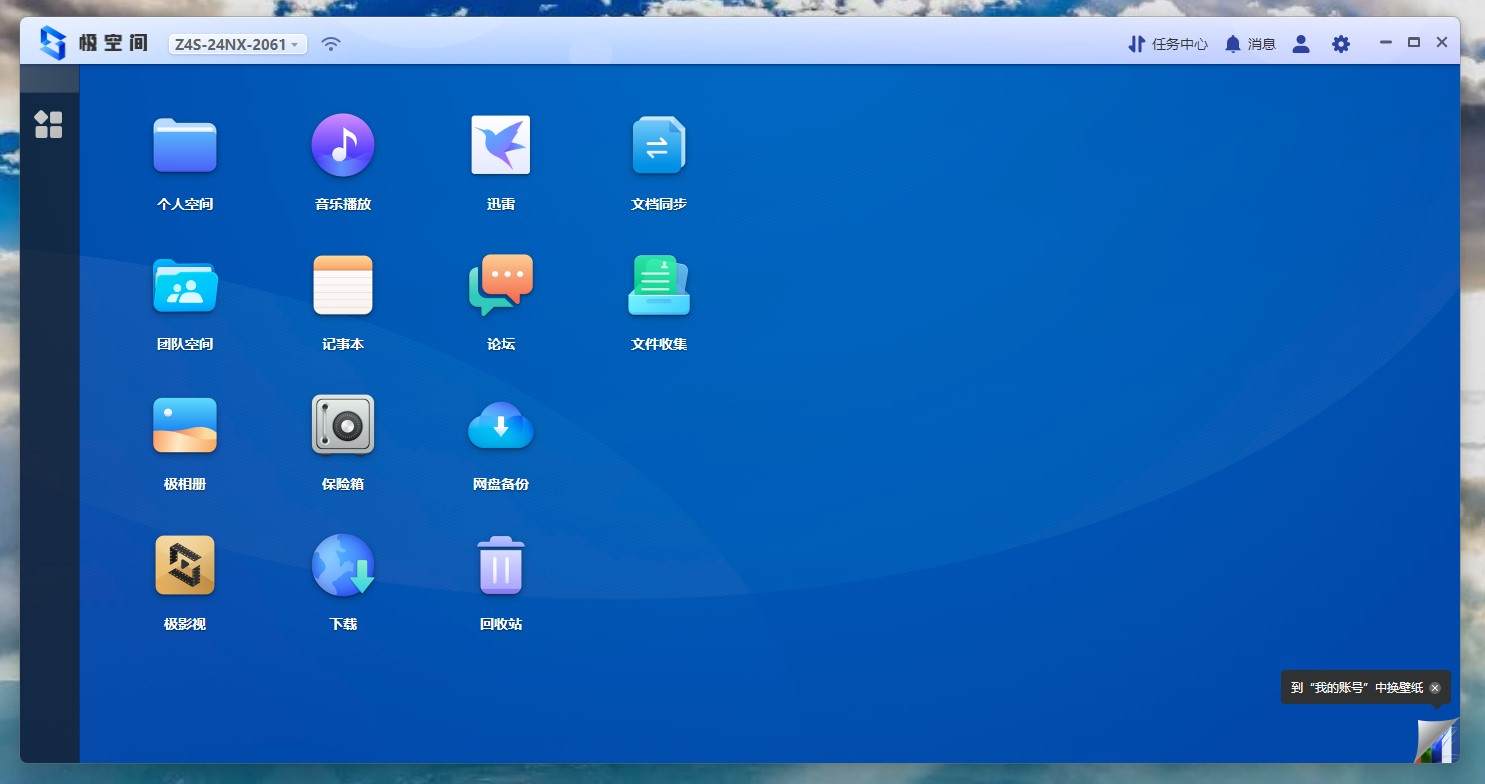Open the 论坛 forum app
Image resolution: width=1485 pixels, height=784 pixels.
click(x=501, y=286)
